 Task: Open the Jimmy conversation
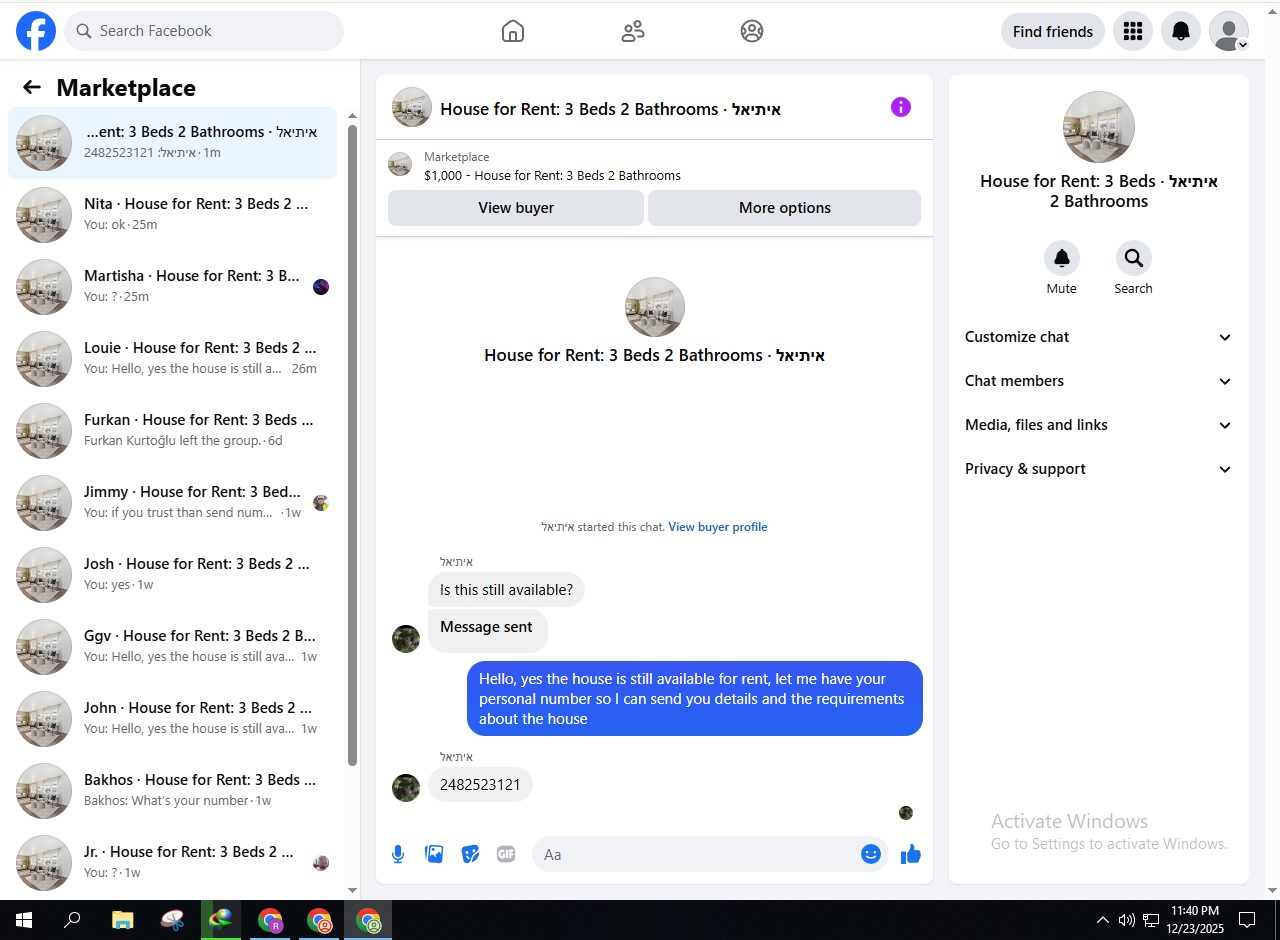tap(172, 503)
